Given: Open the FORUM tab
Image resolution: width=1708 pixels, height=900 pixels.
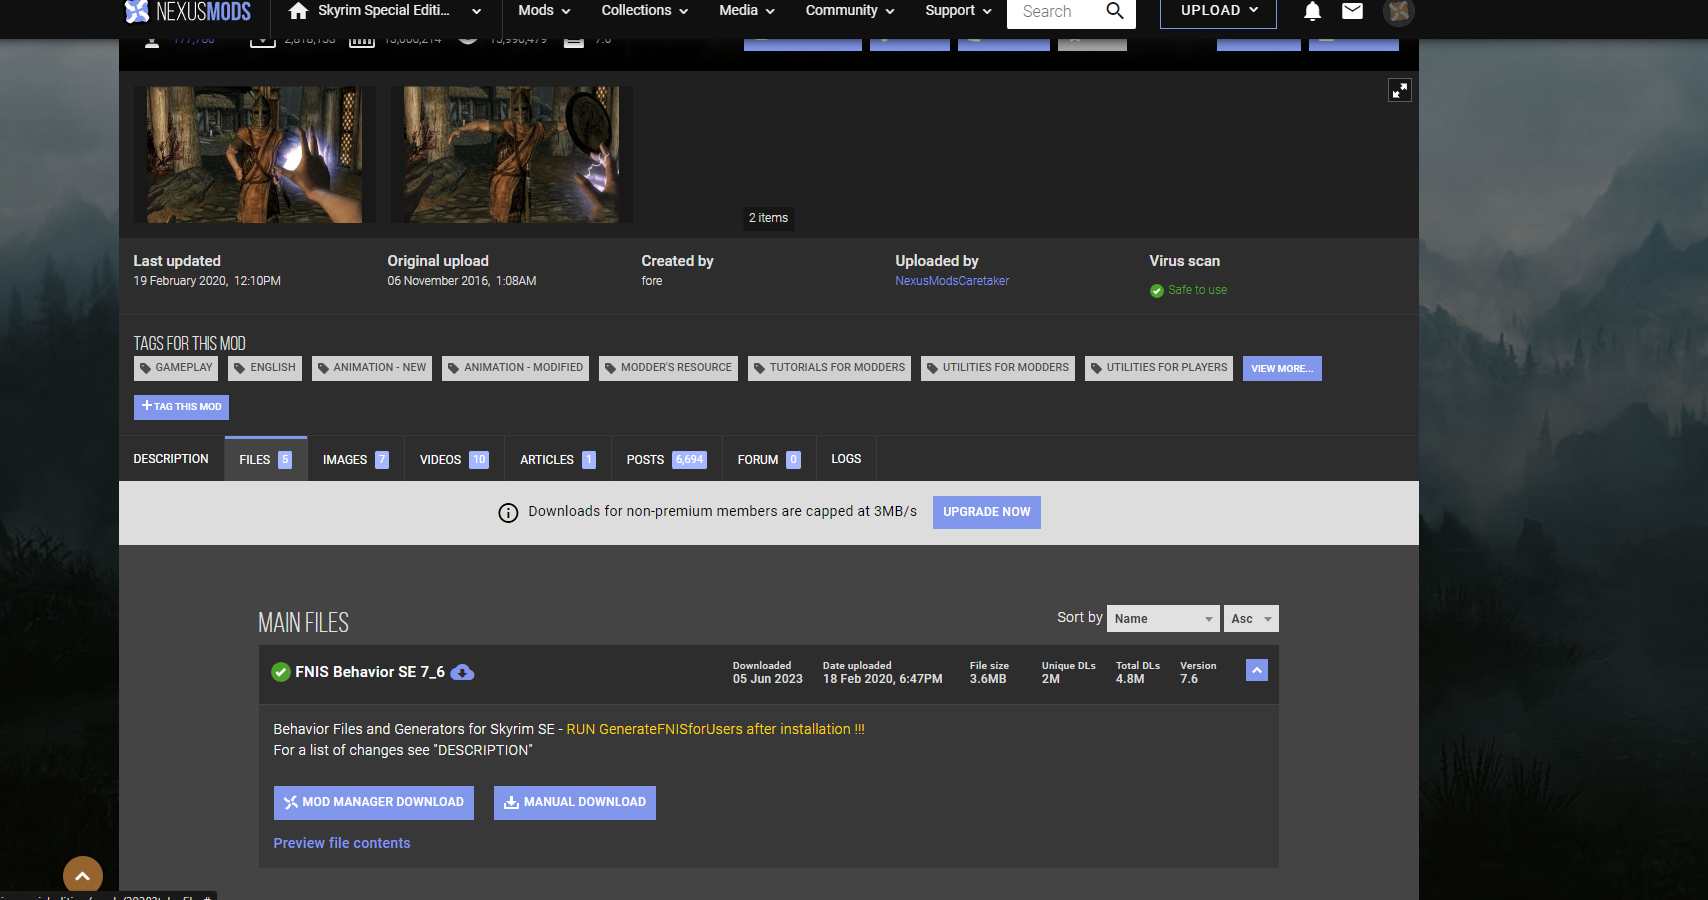Looking at the screenshot, I should [769, 459].
